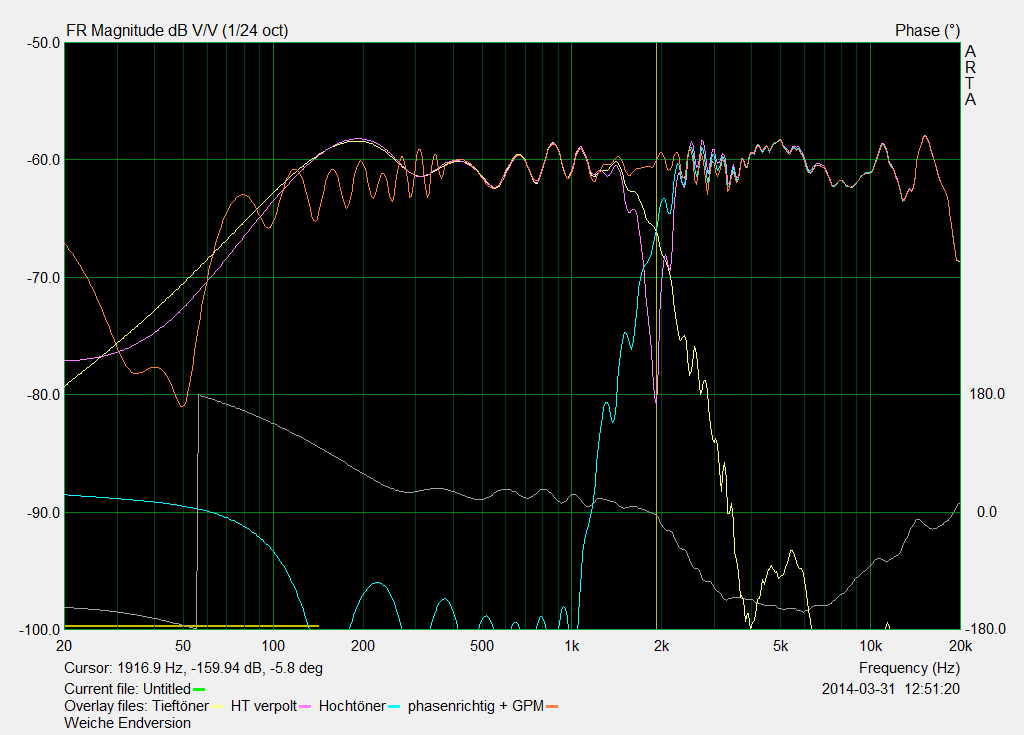The image size is (1024, 735).
Task: Click the 20k frequency axis tick label
Action: (x=959, y=645)
